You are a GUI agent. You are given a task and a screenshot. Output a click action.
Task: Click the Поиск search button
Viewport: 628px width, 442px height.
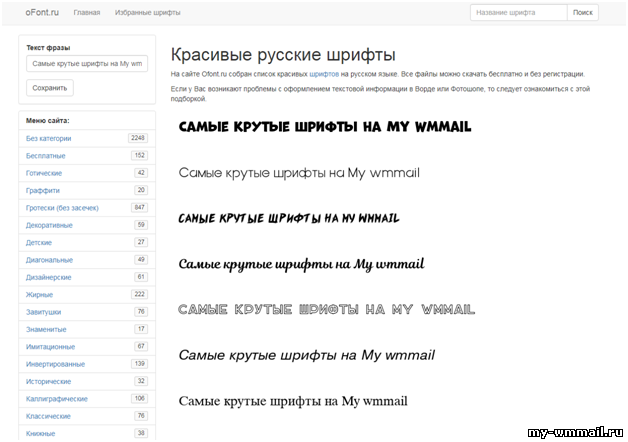[583, 12]
